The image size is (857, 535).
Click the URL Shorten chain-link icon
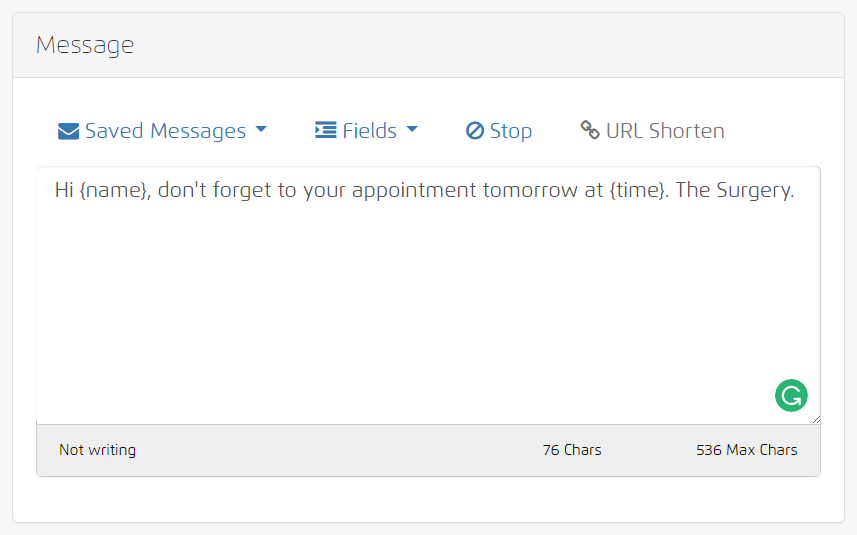click(590, 131)
